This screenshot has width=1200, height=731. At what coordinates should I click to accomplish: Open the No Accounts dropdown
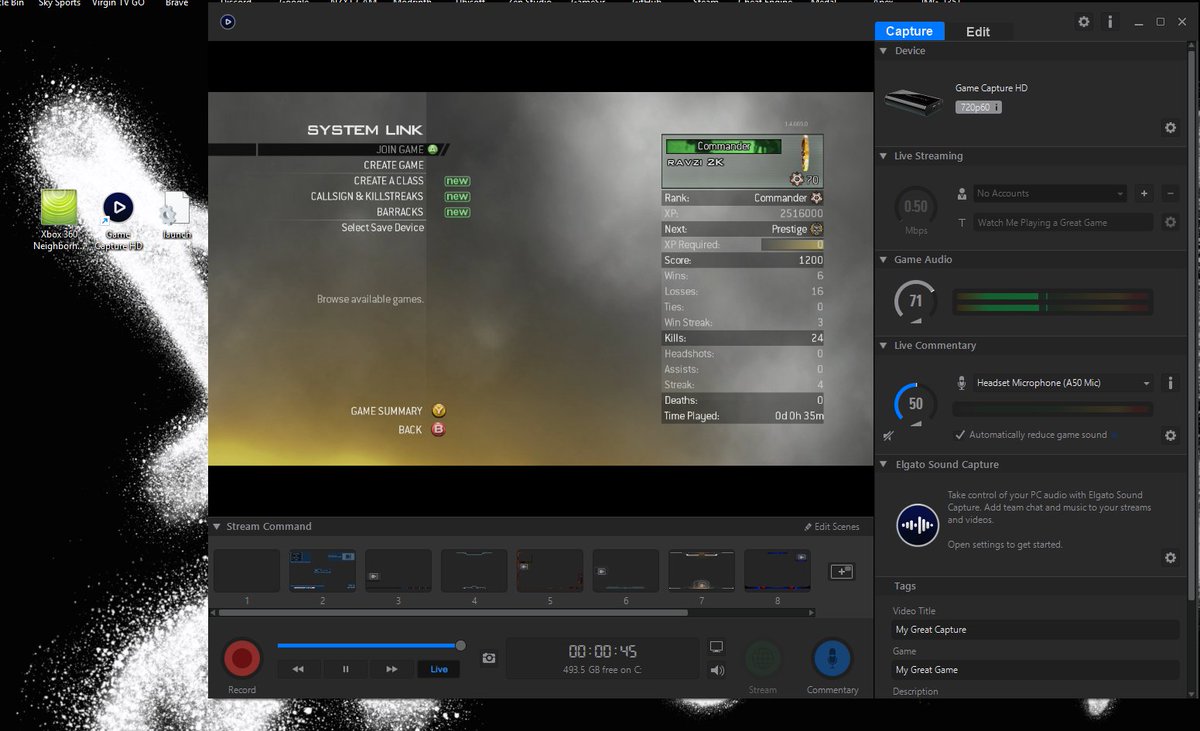tap(1050, 193)
